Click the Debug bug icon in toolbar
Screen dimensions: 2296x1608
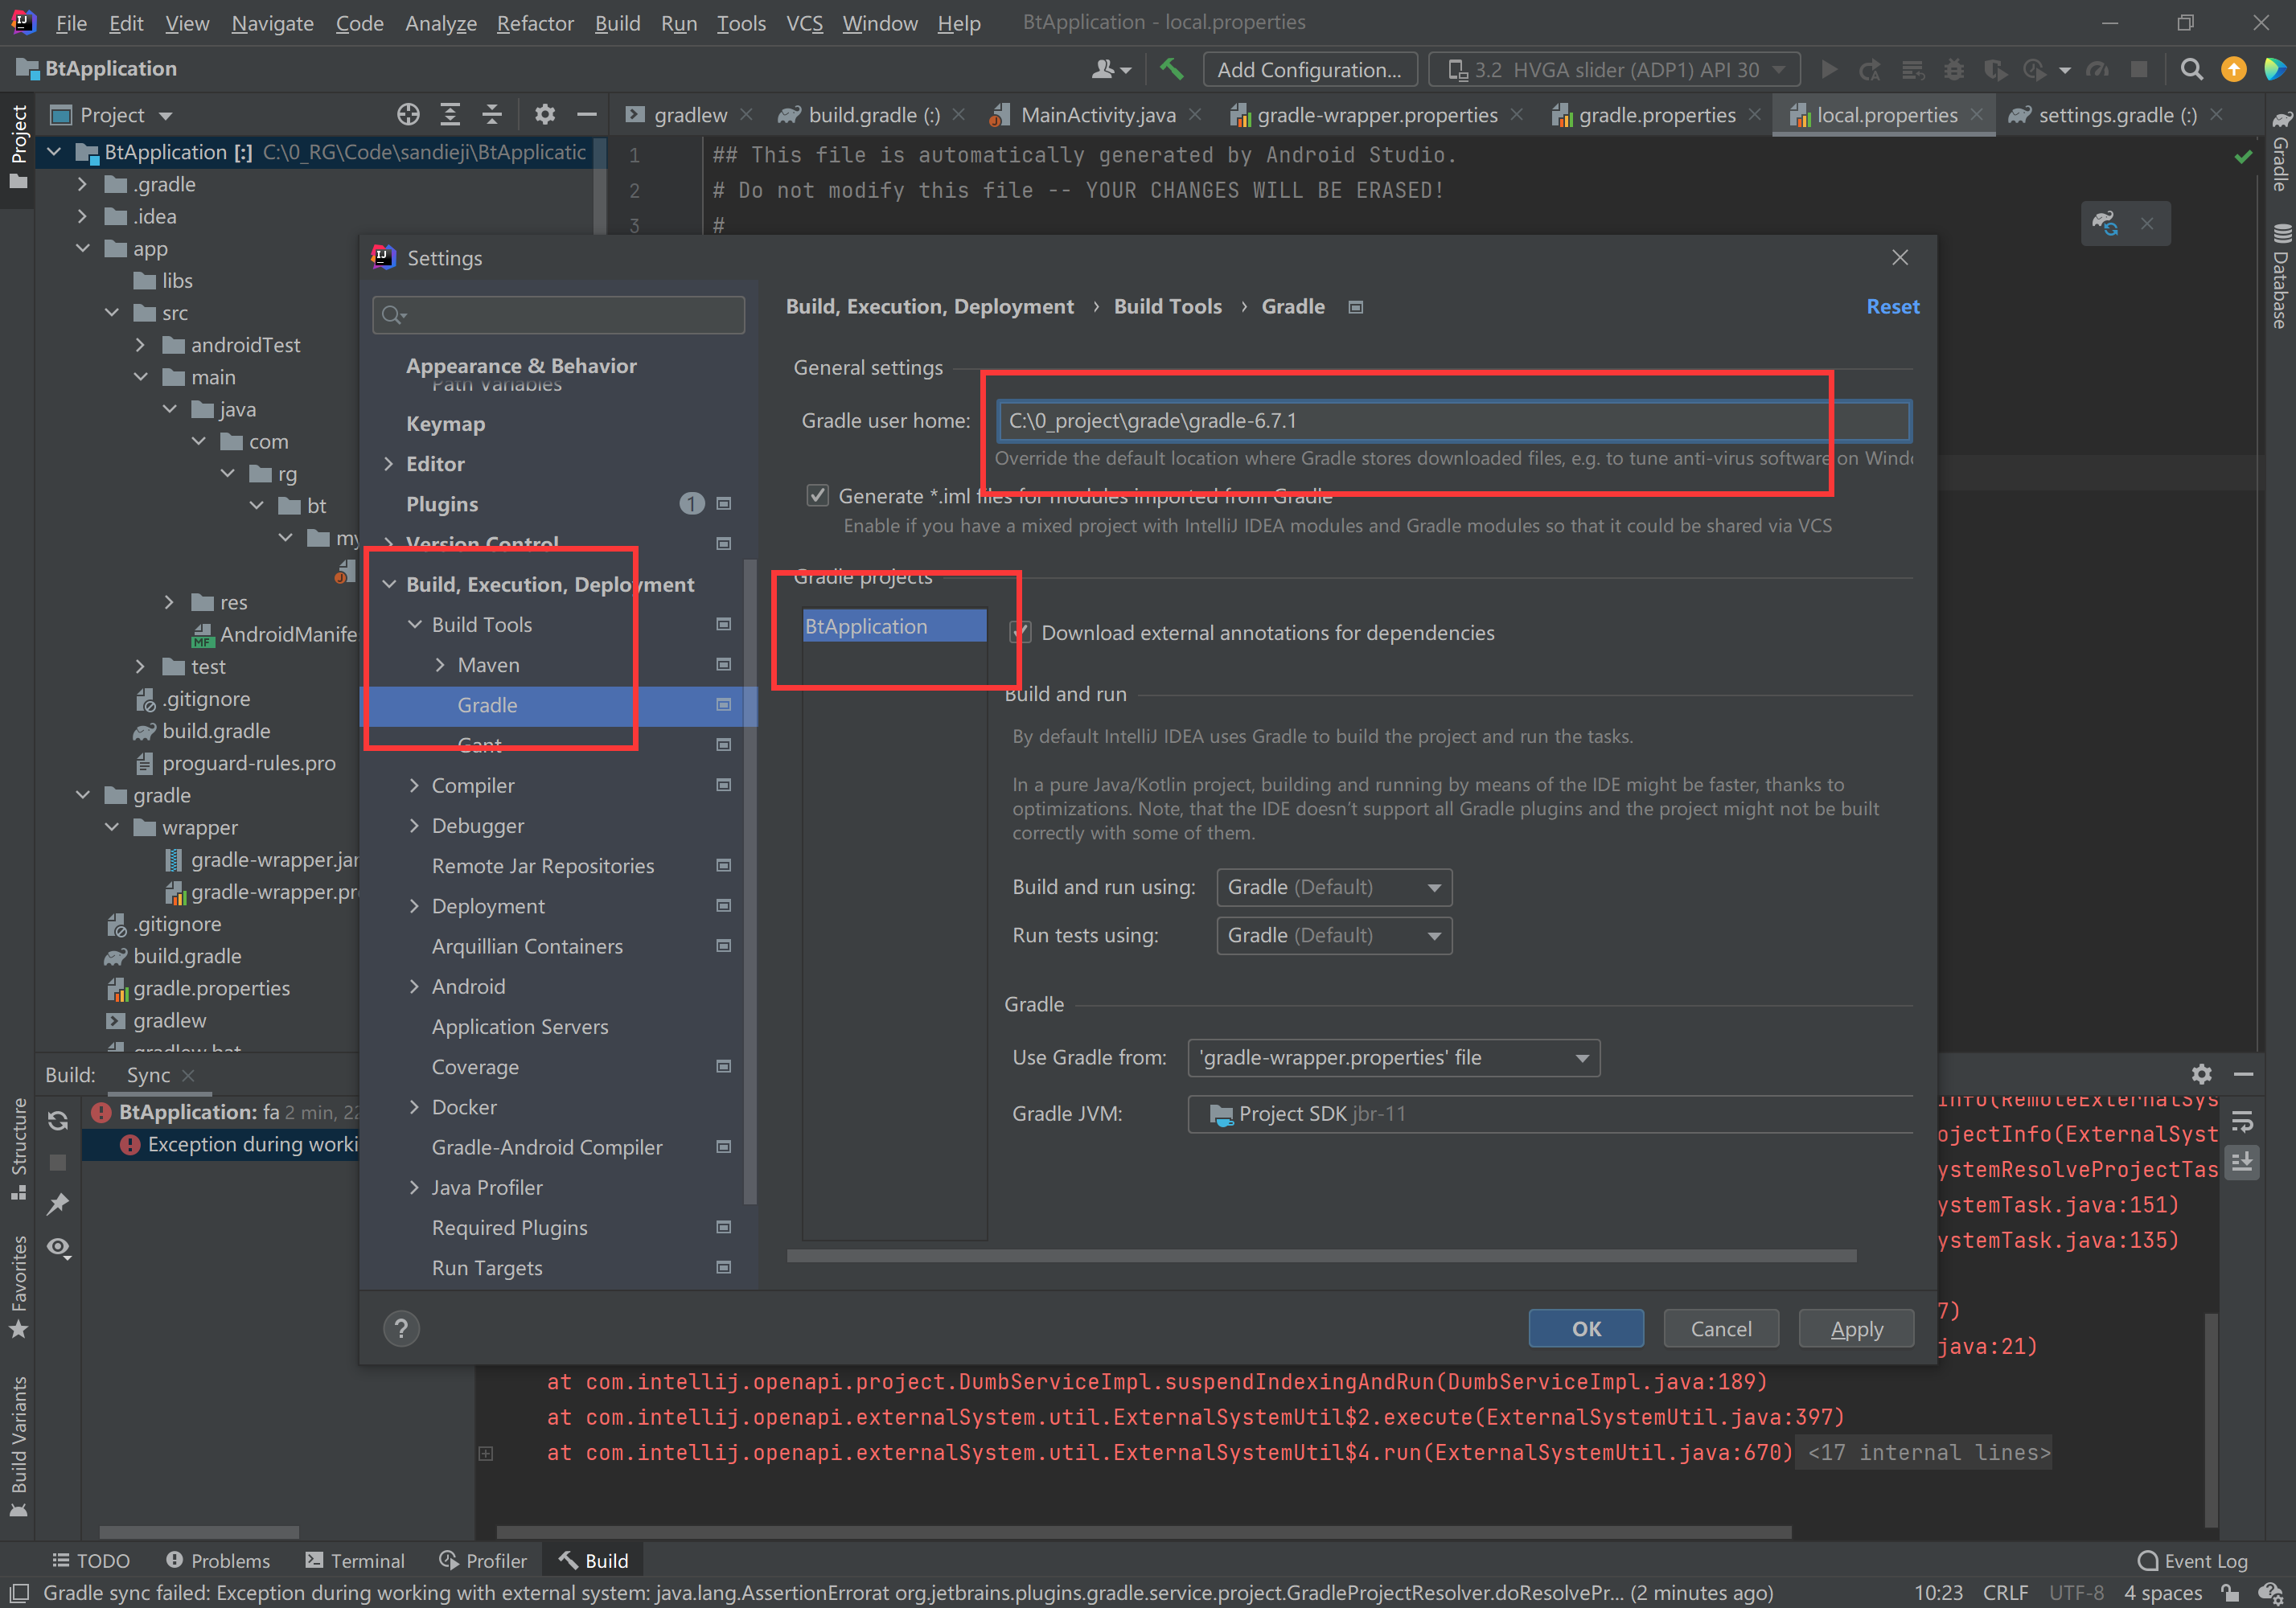click(x=1953, y=69)
